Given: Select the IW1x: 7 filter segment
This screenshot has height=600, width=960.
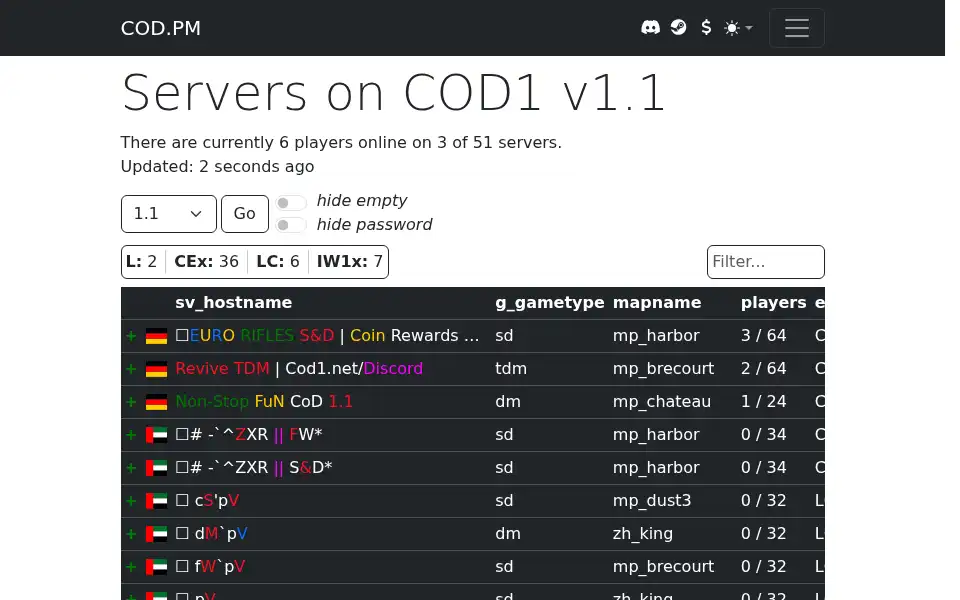Looking at the screenshot, I should pyautogui.click(x=349, y=262).
